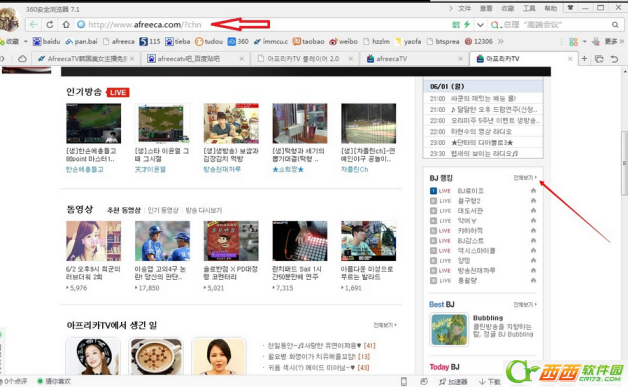Reload the page with refresh icon

(x=50, y=24)
